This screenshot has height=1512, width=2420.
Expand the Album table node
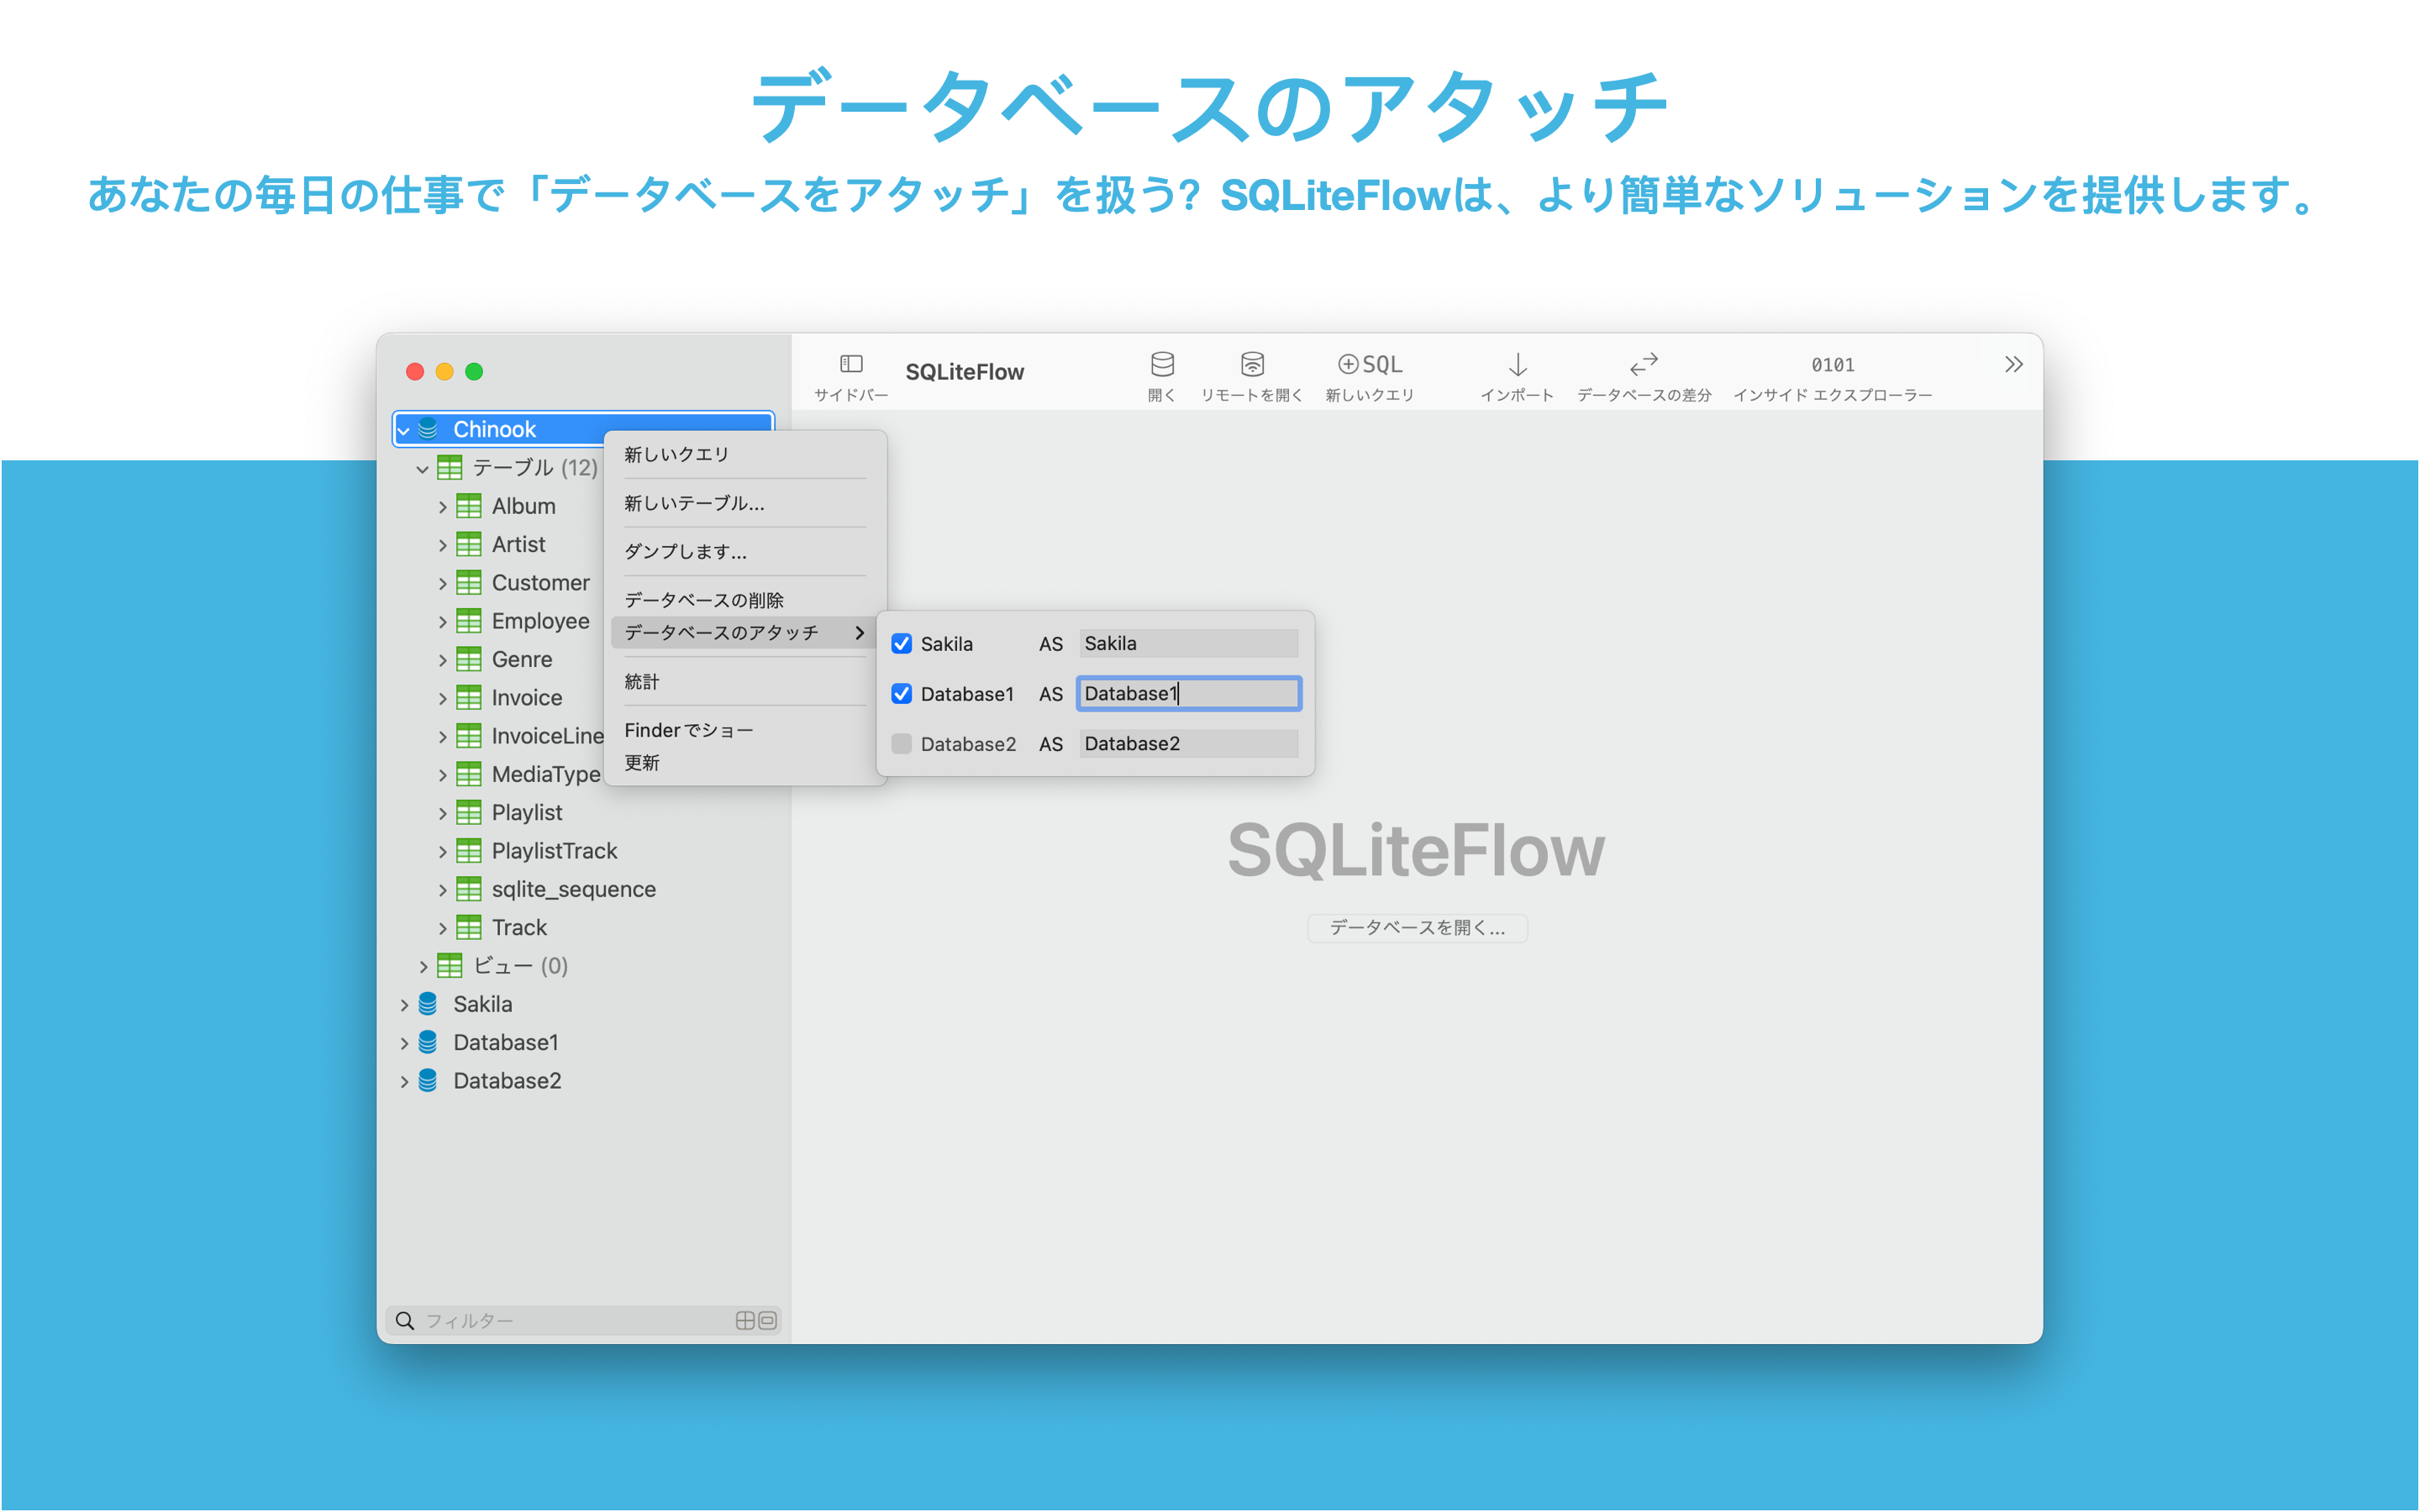pos(443,507)
